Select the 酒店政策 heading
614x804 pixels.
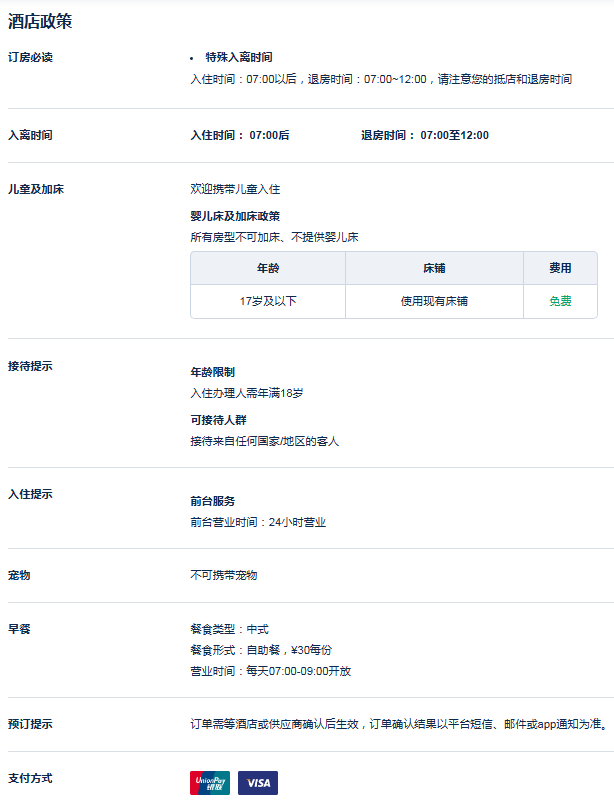tap(40, 22)
